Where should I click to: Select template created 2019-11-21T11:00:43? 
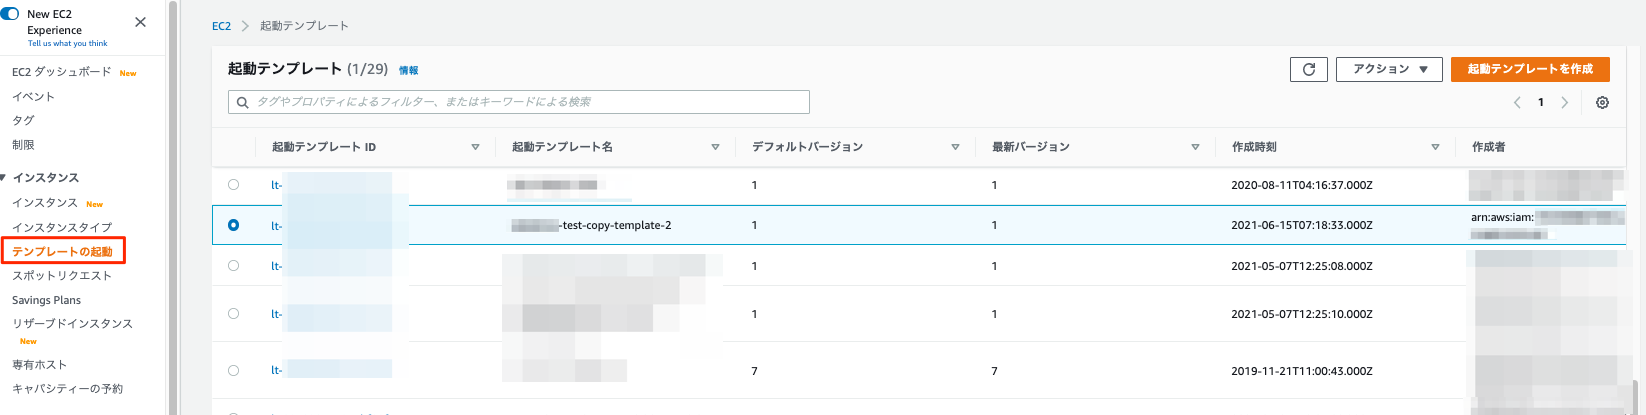[233, 371]
